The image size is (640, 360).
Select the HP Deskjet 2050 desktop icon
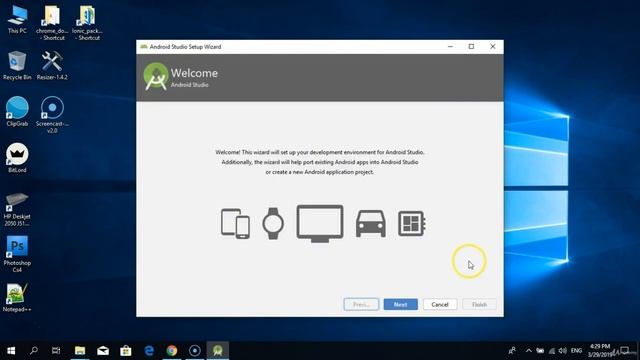point(17,209)
